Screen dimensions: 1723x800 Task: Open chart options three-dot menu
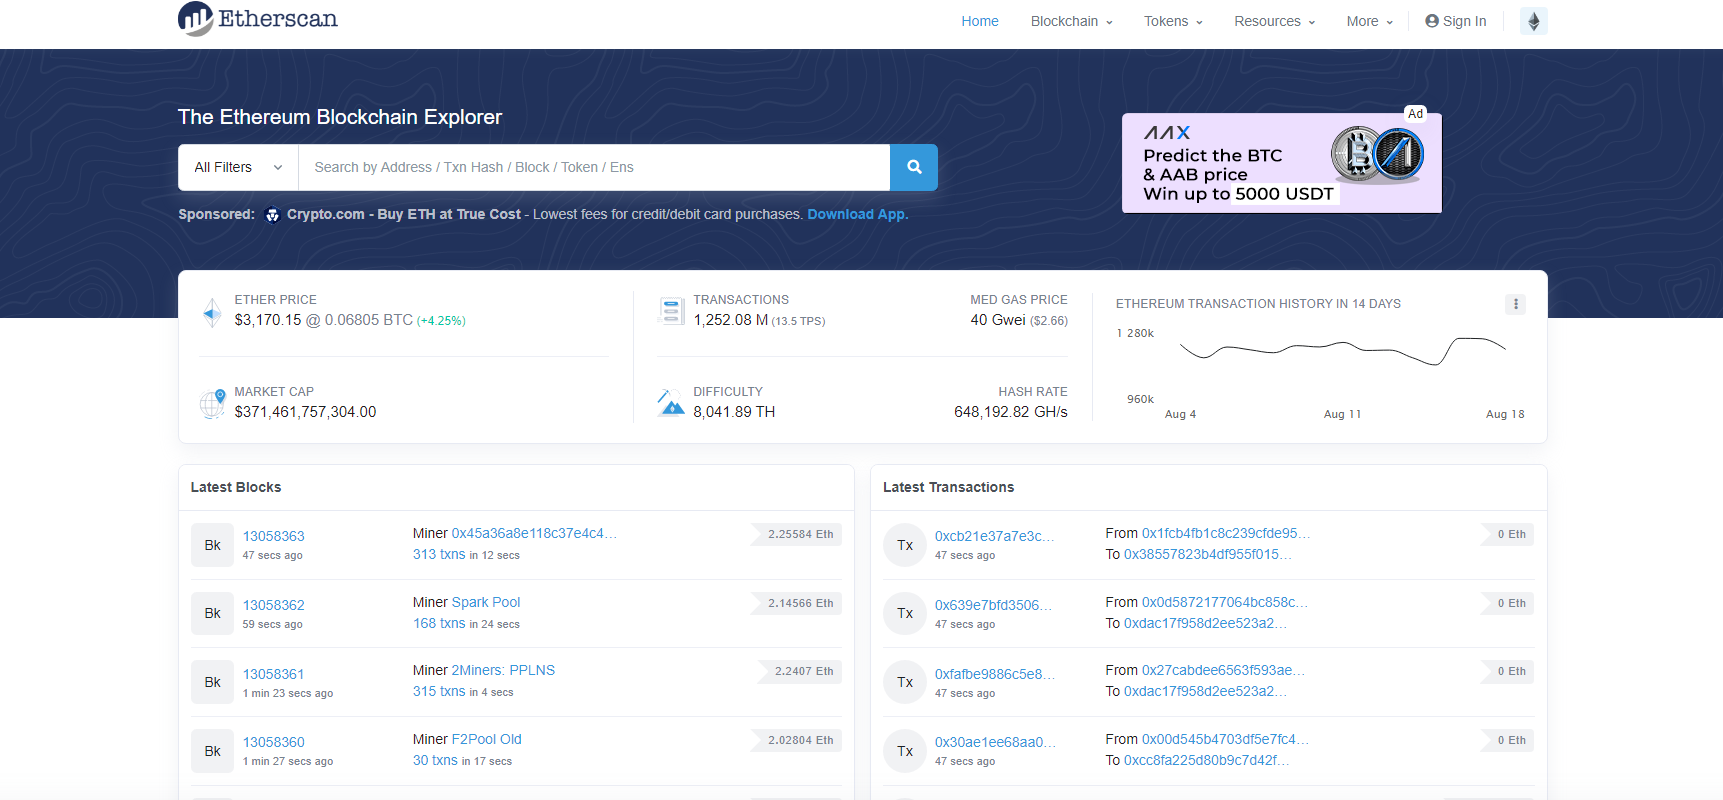tap(1516, 304)
